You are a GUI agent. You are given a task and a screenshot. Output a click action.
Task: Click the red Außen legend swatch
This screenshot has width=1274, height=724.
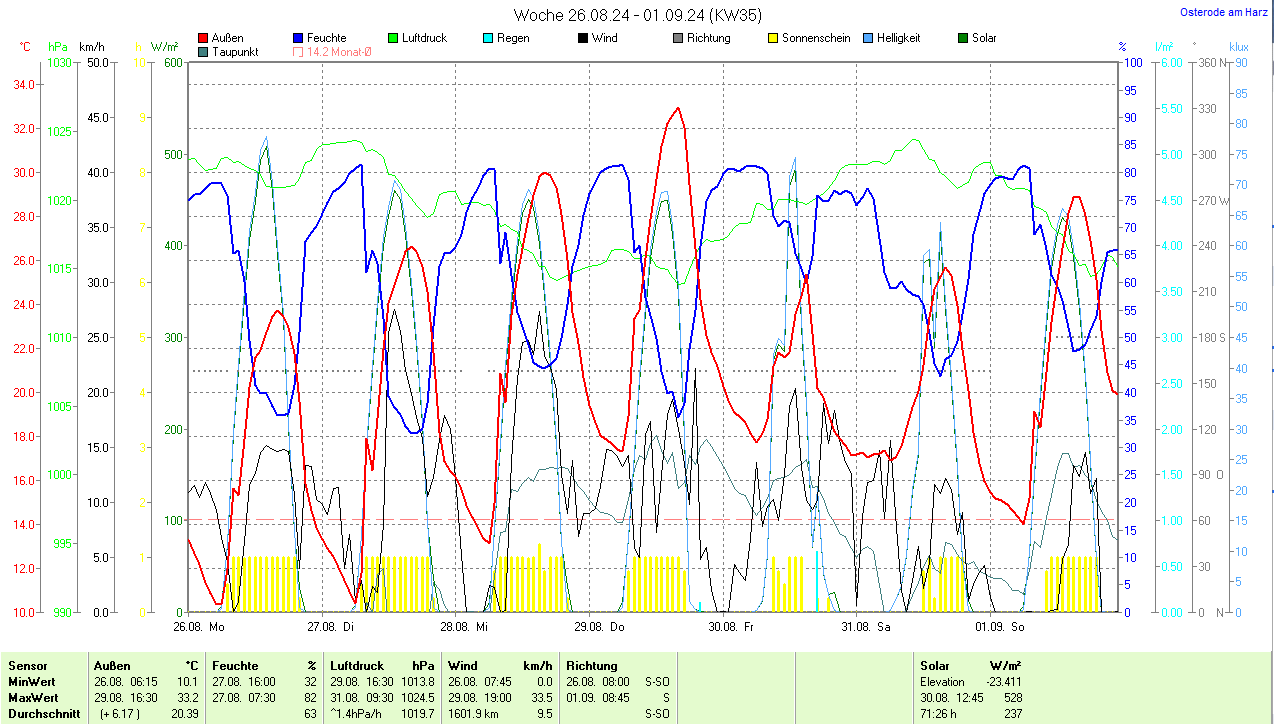click(x=204, y=39)
